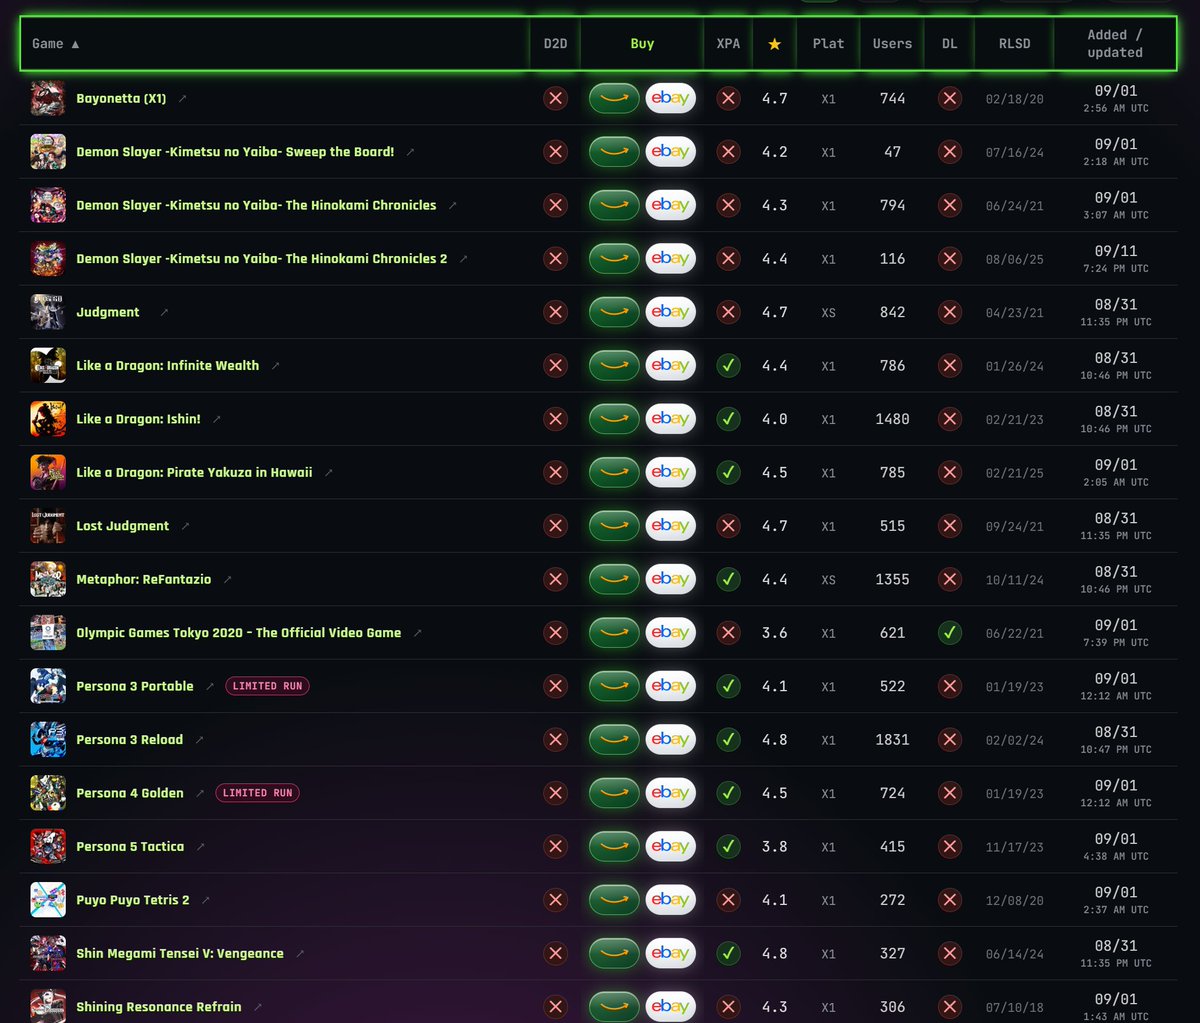The width and height of the screenshot is (1200, 1023).
Task: Open external link icon beside Lost Judgment
Action: tap(185, 526)
